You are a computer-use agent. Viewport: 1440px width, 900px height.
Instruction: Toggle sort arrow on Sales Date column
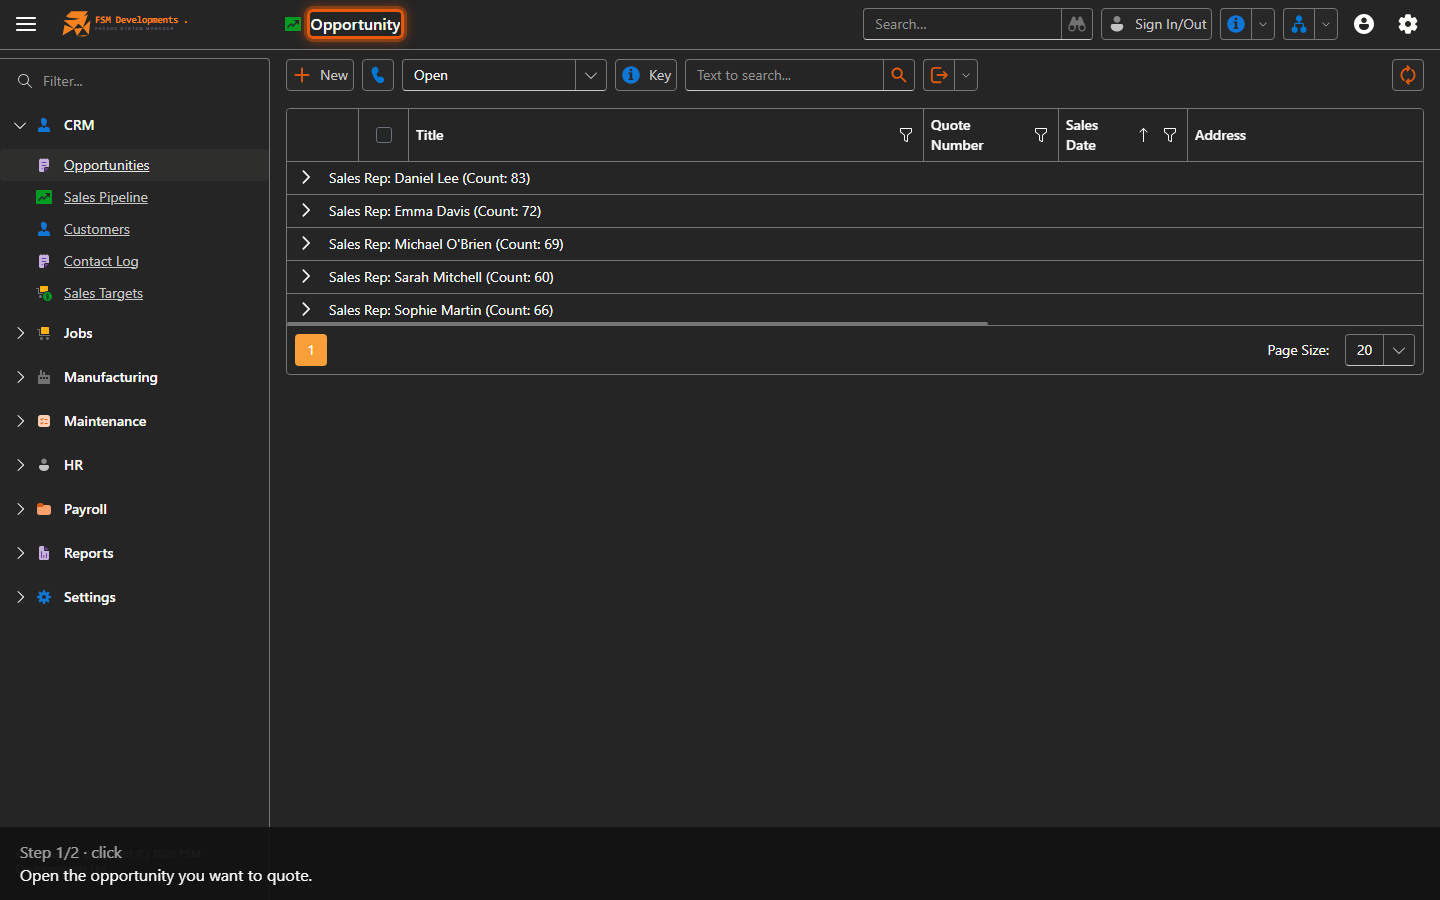coord(1143,135)
